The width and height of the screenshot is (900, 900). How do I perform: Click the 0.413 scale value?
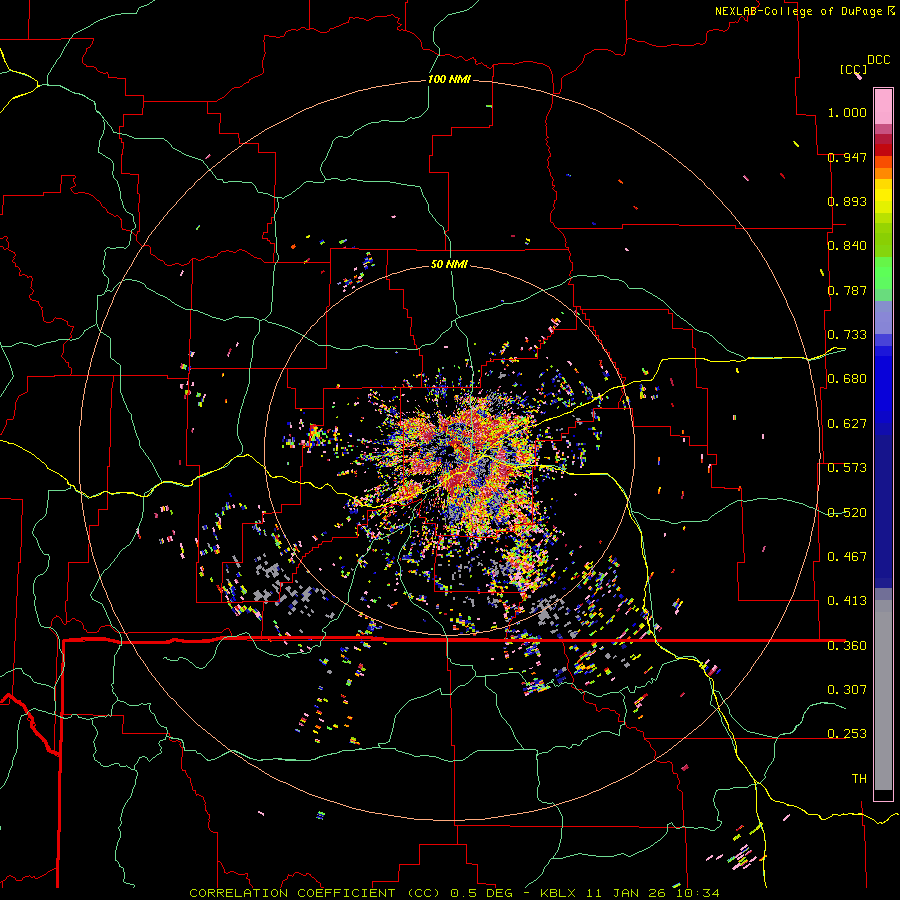point(847,601)
